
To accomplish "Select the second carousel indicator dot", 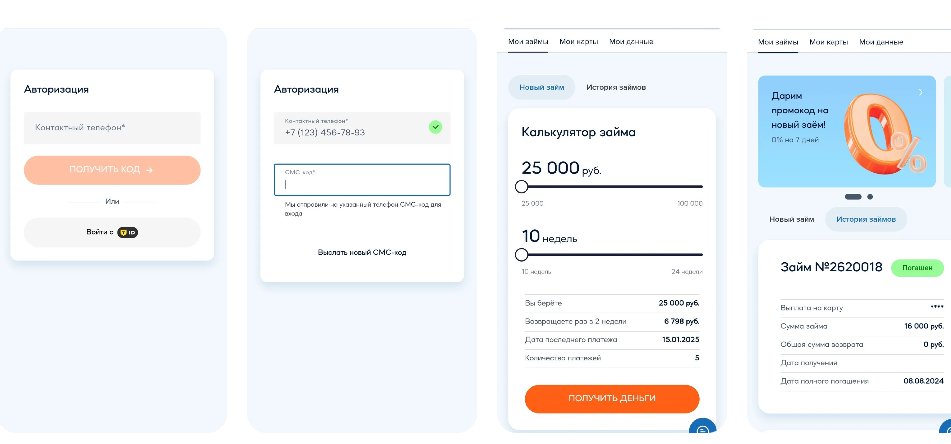I will click(x=870, y=197).
